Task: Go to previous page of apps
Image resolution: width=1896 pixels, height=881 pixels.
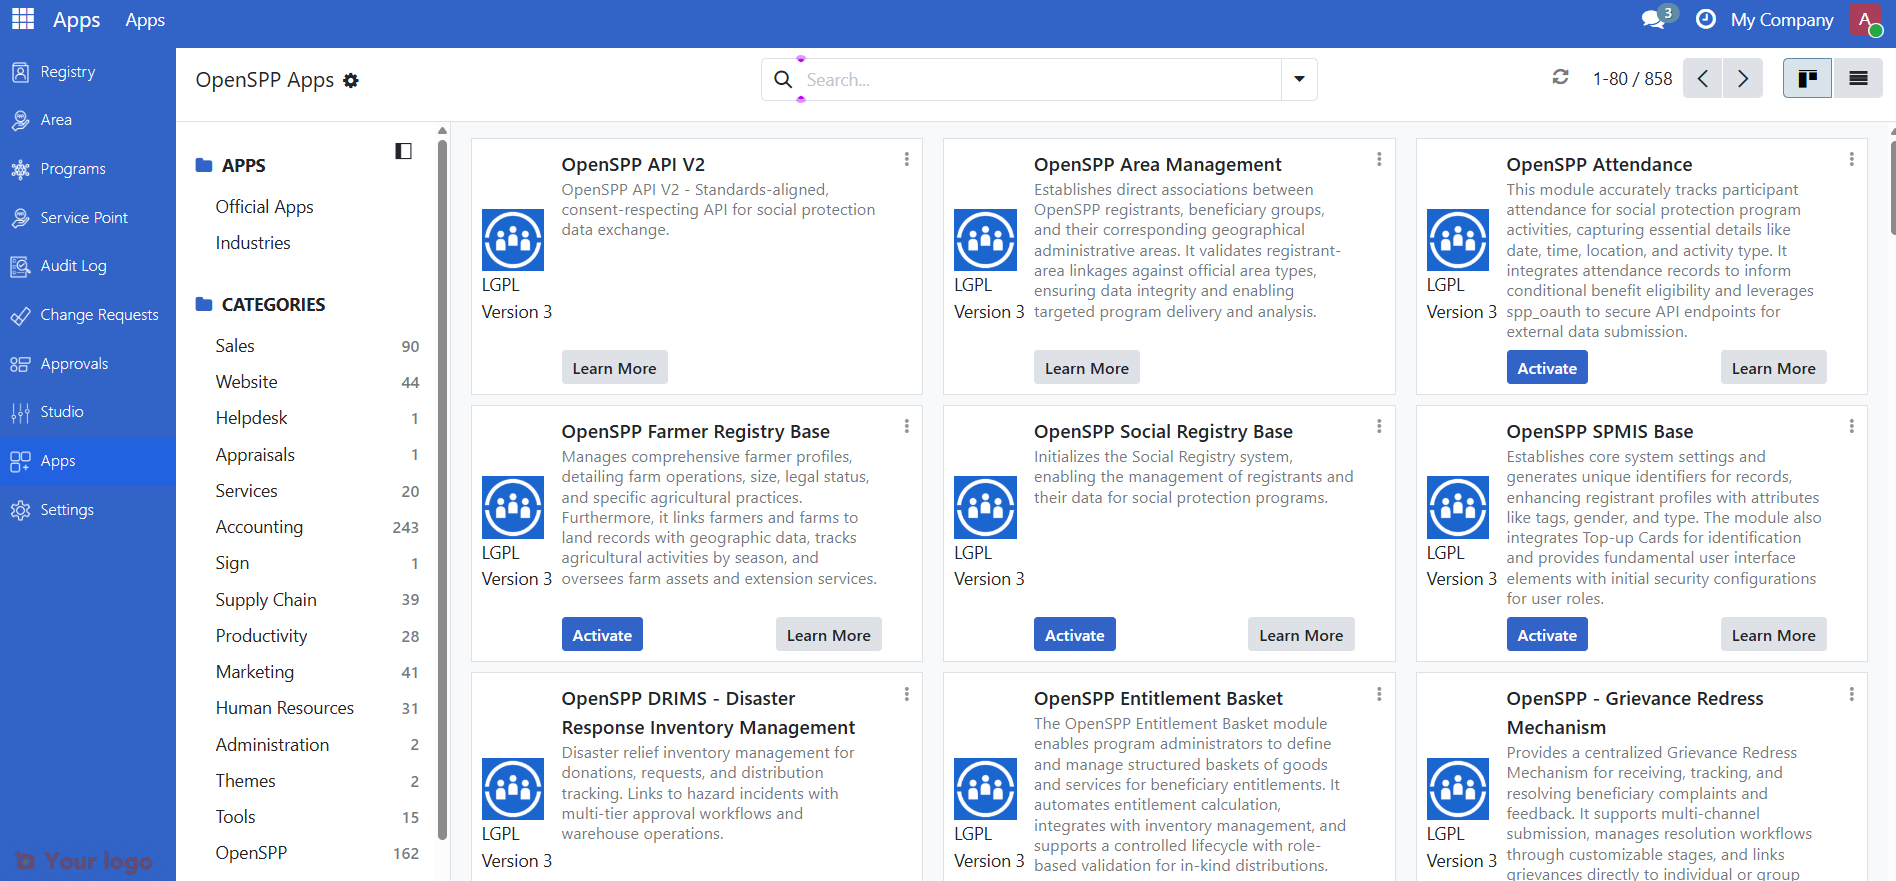Action: 1702,78
